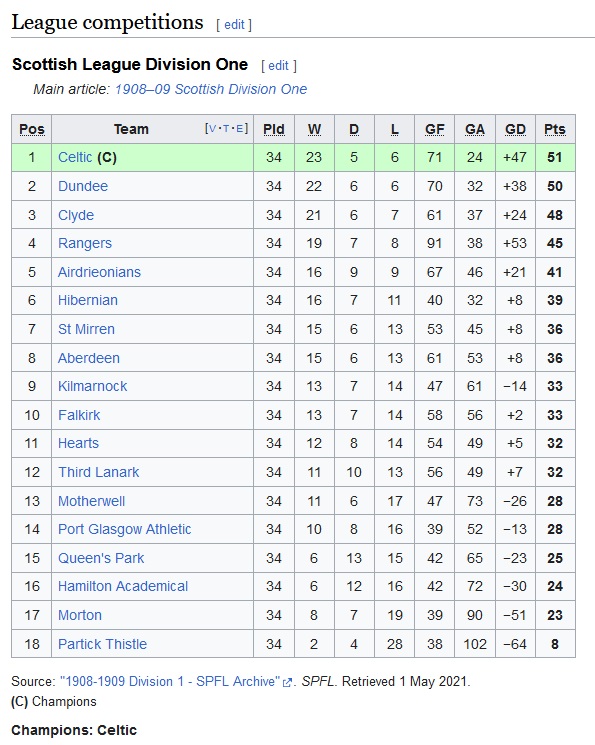Edit the Scottish League Division One section
This screenshot has height=745, width=595.
coord(278,66)
